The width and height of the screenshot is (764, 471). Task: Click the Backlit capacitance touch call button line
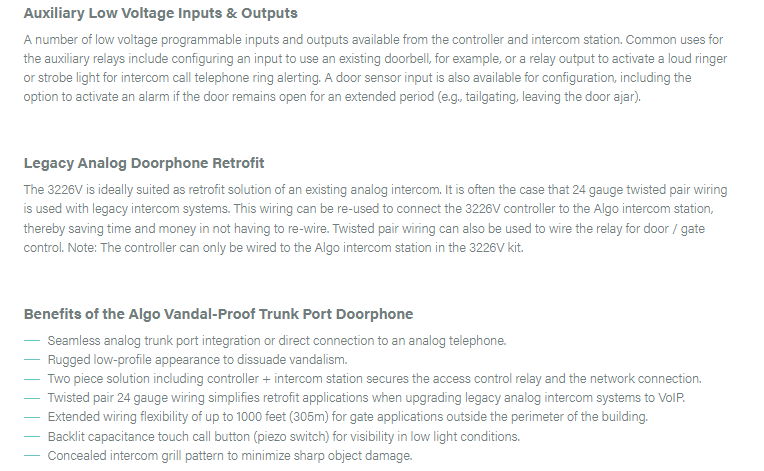tap(284, 436)
